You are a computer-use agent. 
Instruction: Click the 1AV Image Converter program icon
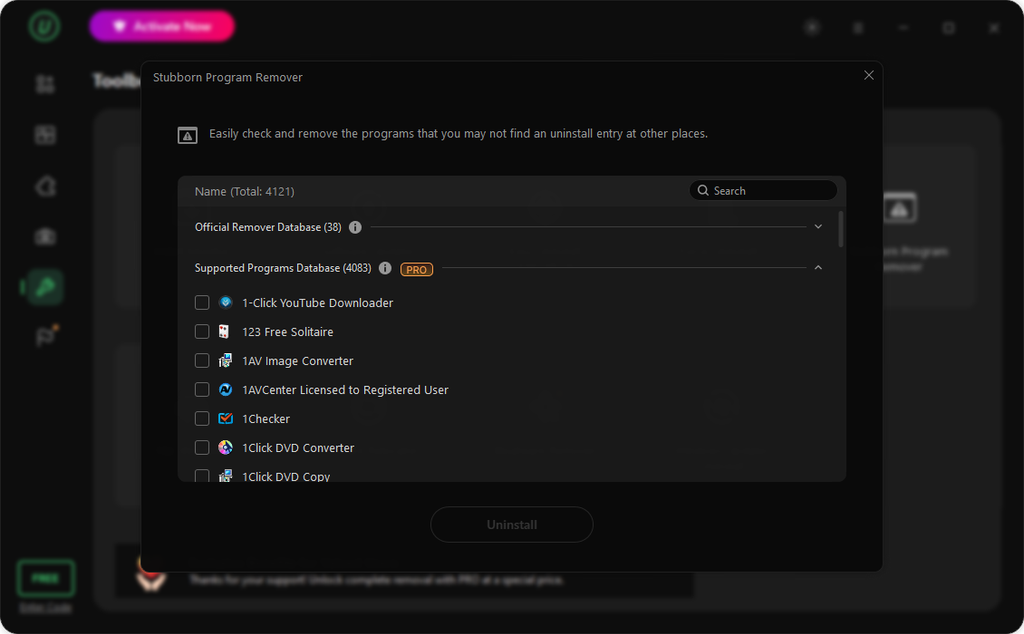[225, 360]
